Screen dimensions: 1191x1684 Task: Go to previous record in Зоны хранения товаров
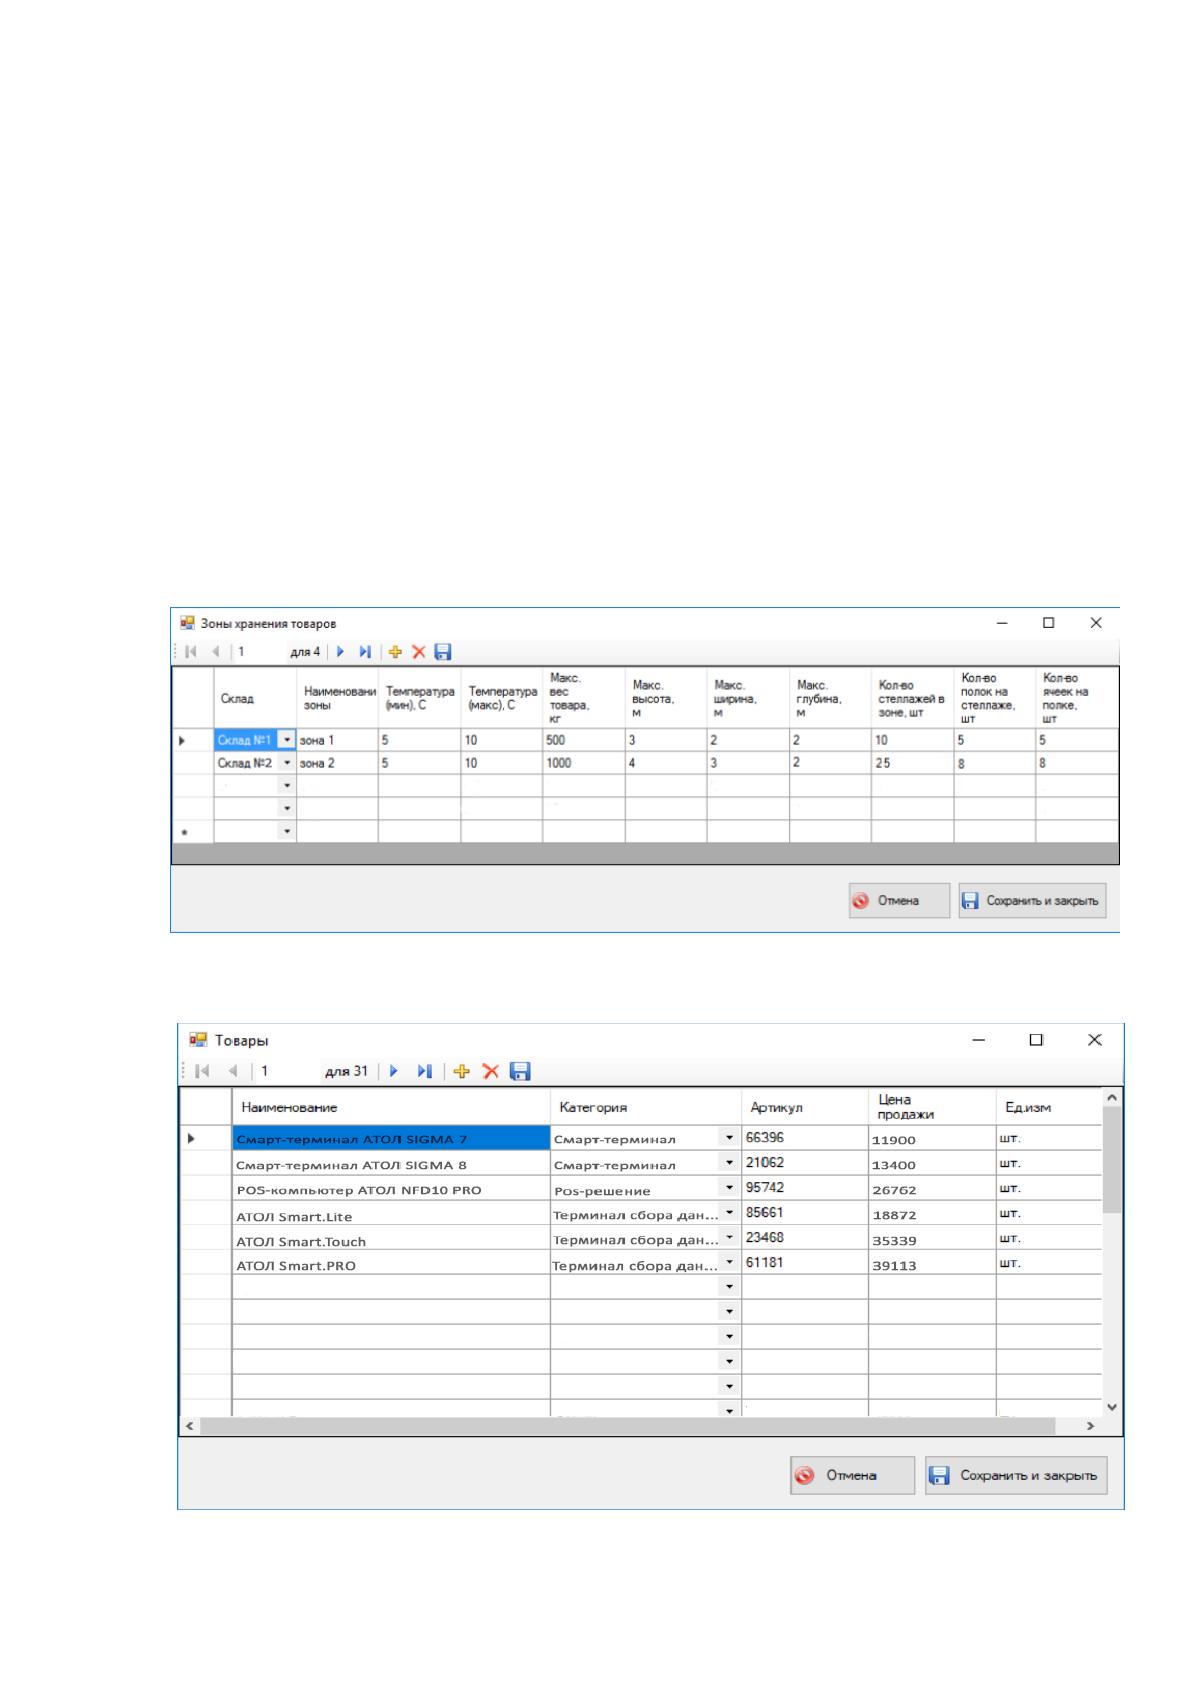[x=215, y=652]
